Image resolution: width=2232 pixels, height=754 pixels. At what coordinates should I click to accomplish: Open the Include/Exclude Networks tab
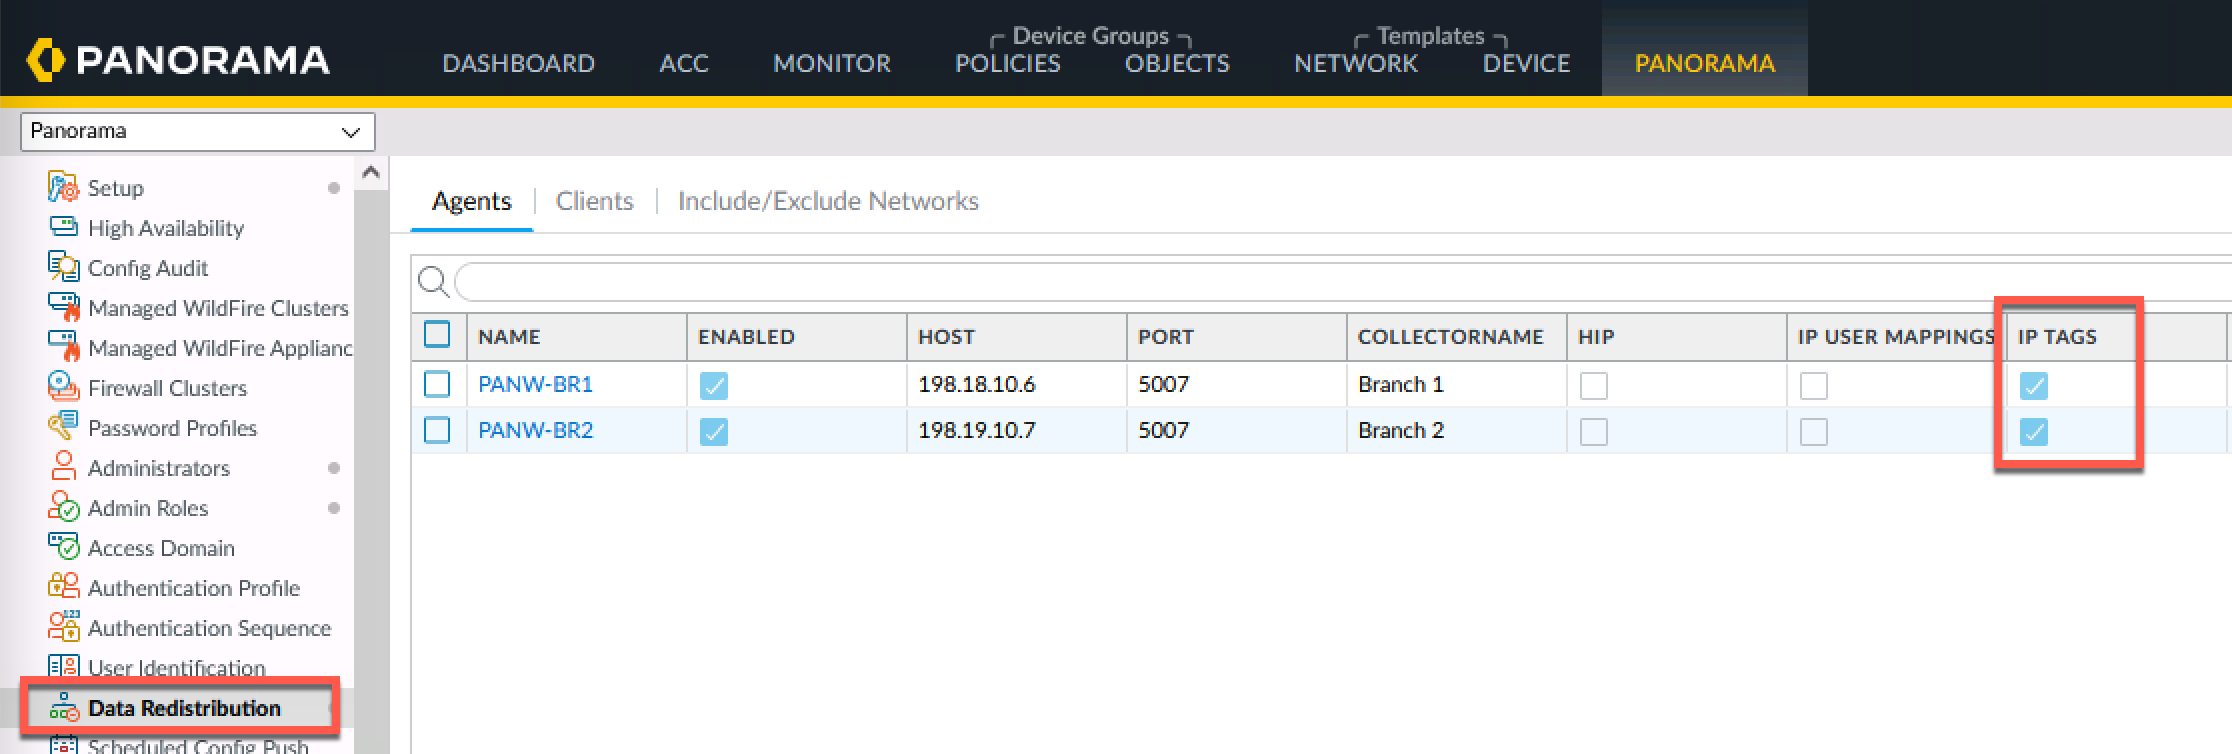pyautogui.click(x=827, y=201)
